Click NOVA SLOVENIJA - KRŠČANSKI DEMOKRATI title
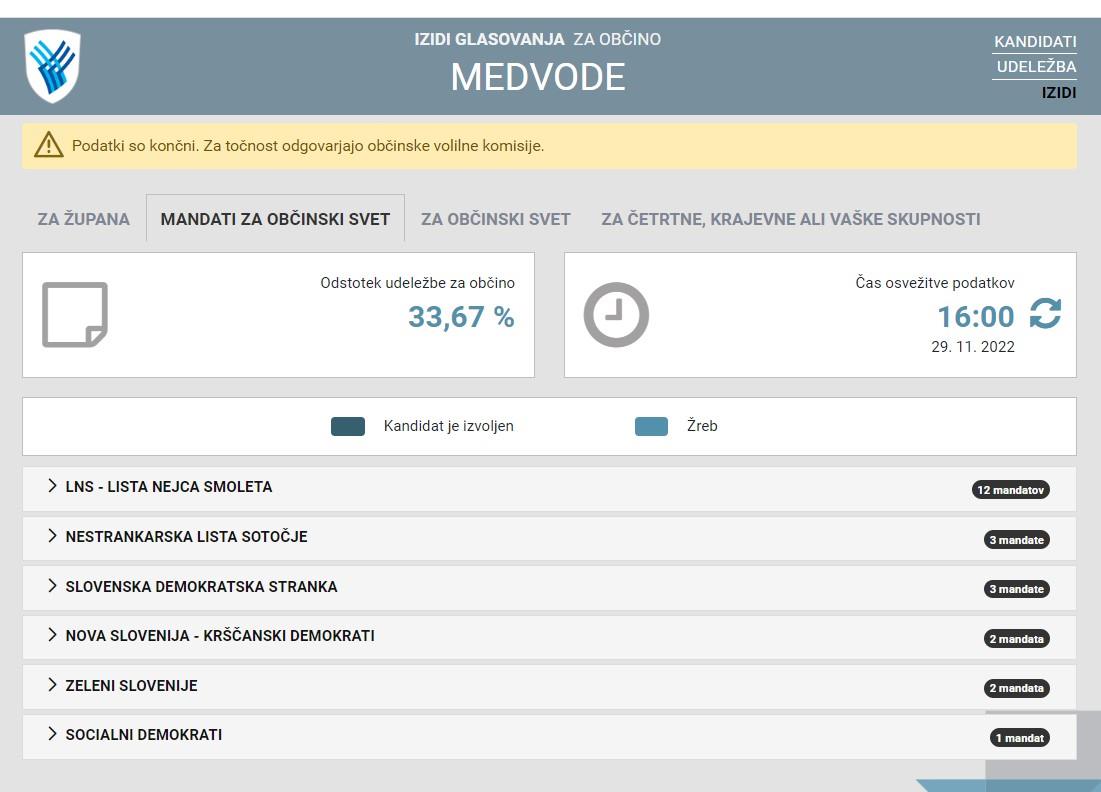This screenshot has height=792, width=1101. click(x=220, y=635)
